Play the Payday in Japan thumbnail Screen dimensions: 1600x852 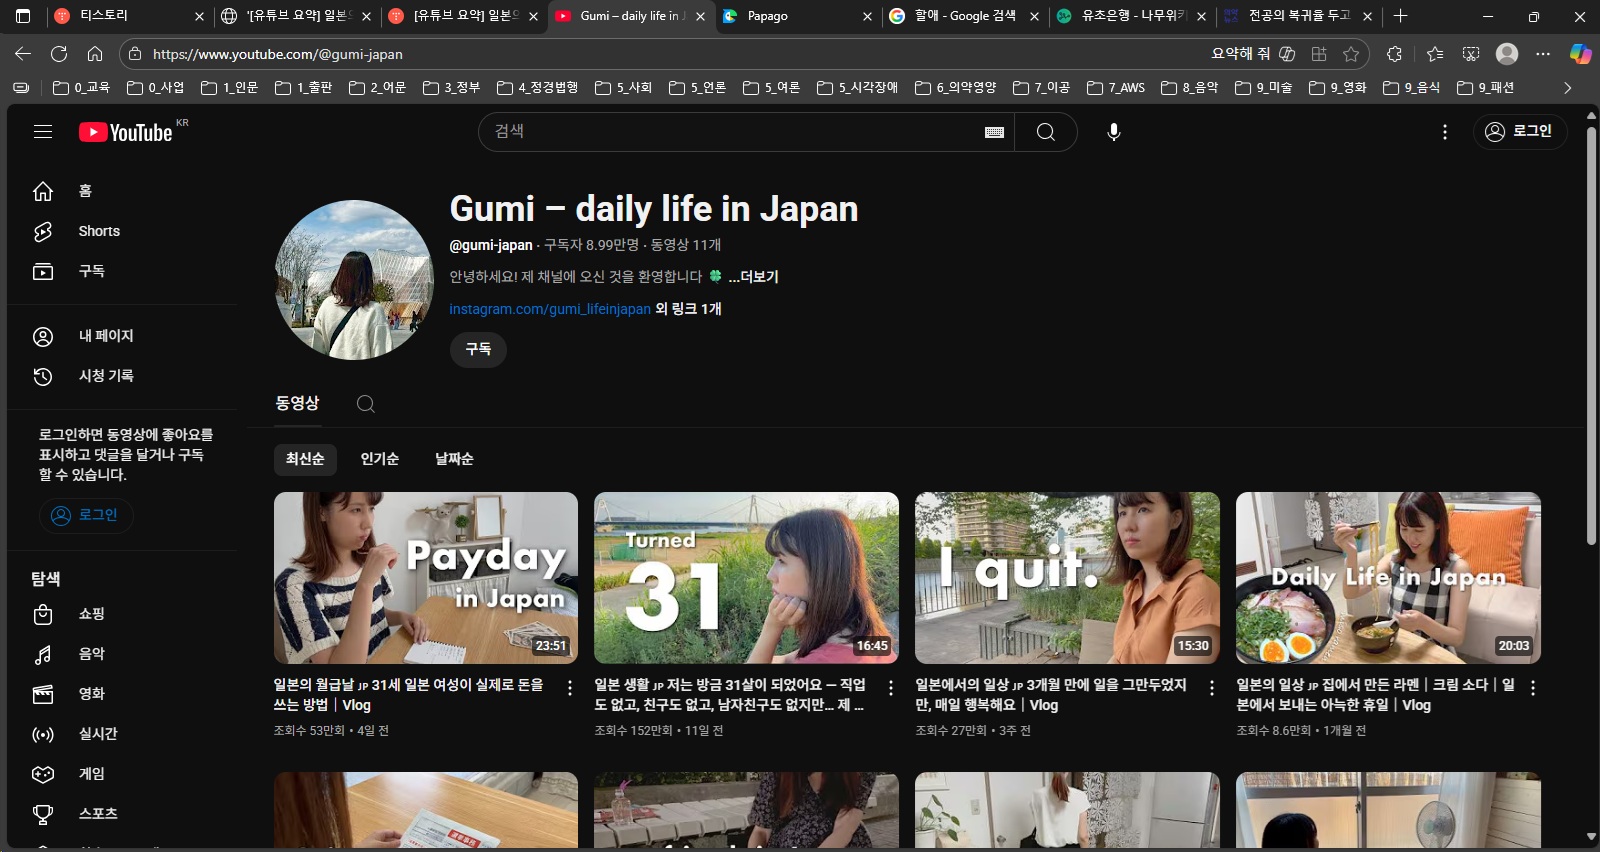coord(426,578)
